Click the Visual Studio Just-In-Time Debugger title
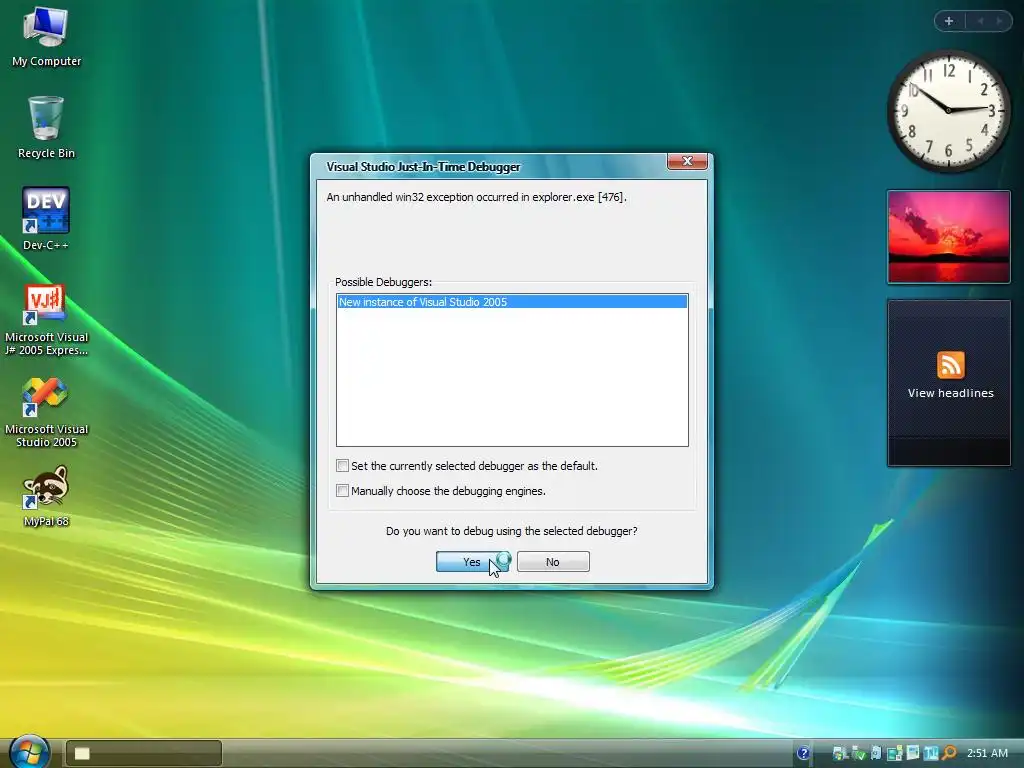The height and width of the screenshot is (768, 1024). coord(423,167)
